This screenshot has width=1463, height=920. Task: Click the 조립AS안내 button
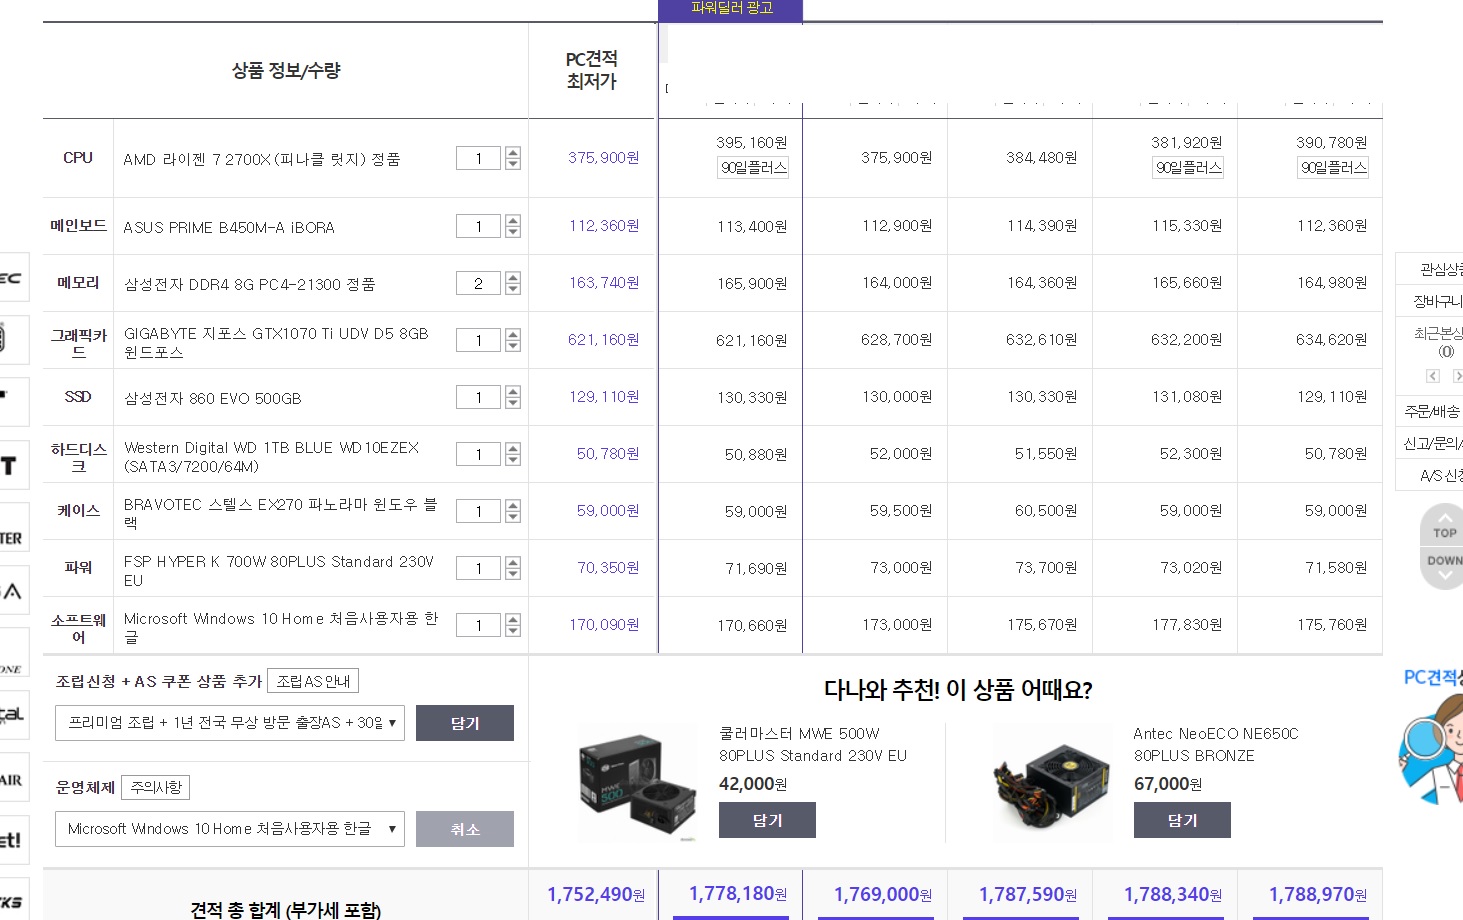pyautogui.click(x=313, y=681)
